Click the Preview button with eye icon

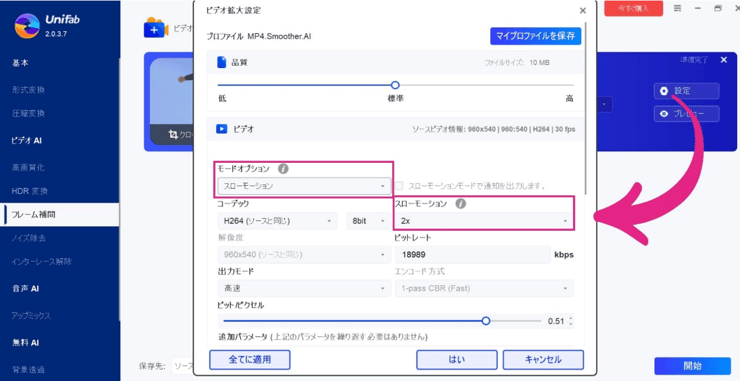click(687, 114)
